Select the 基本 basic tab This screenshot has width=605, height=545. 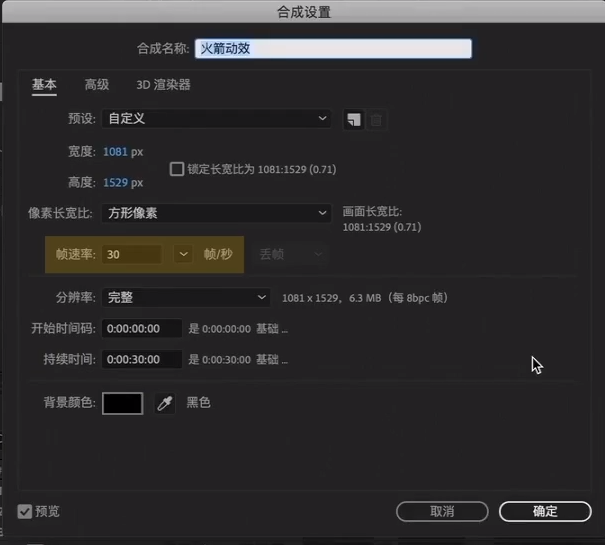44,85
